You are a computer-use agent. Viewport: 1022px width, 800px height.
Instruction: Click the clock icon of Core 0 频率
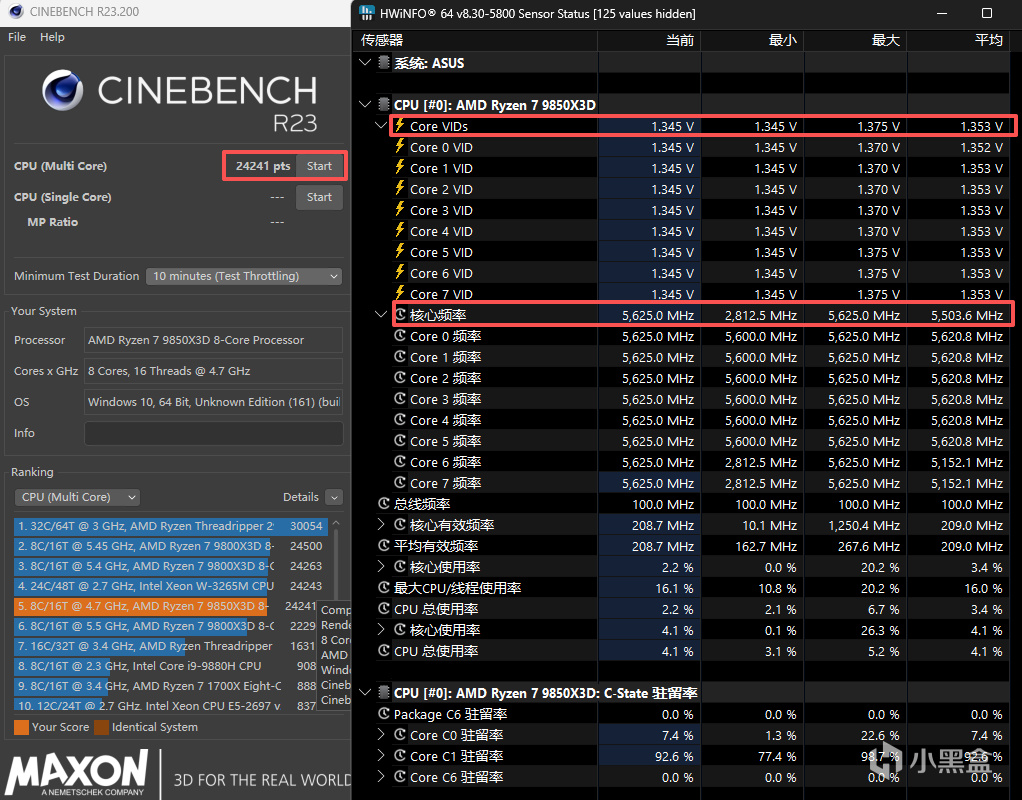[x=401, y=336]
